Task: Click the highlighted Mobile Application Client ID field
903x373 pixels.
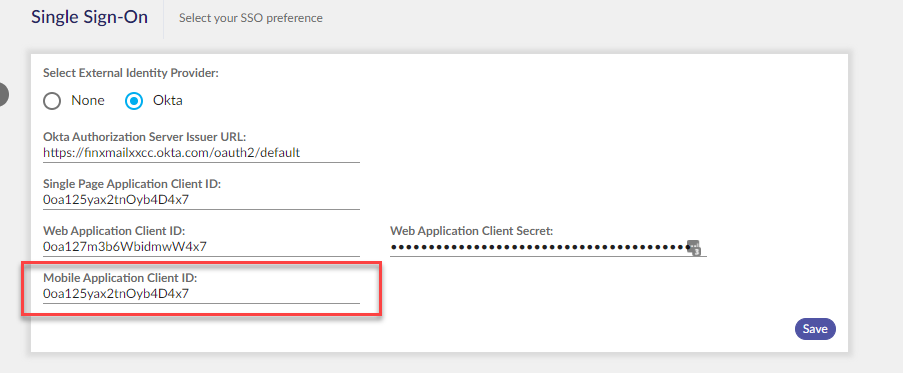Action: click(x=202, y=294)
